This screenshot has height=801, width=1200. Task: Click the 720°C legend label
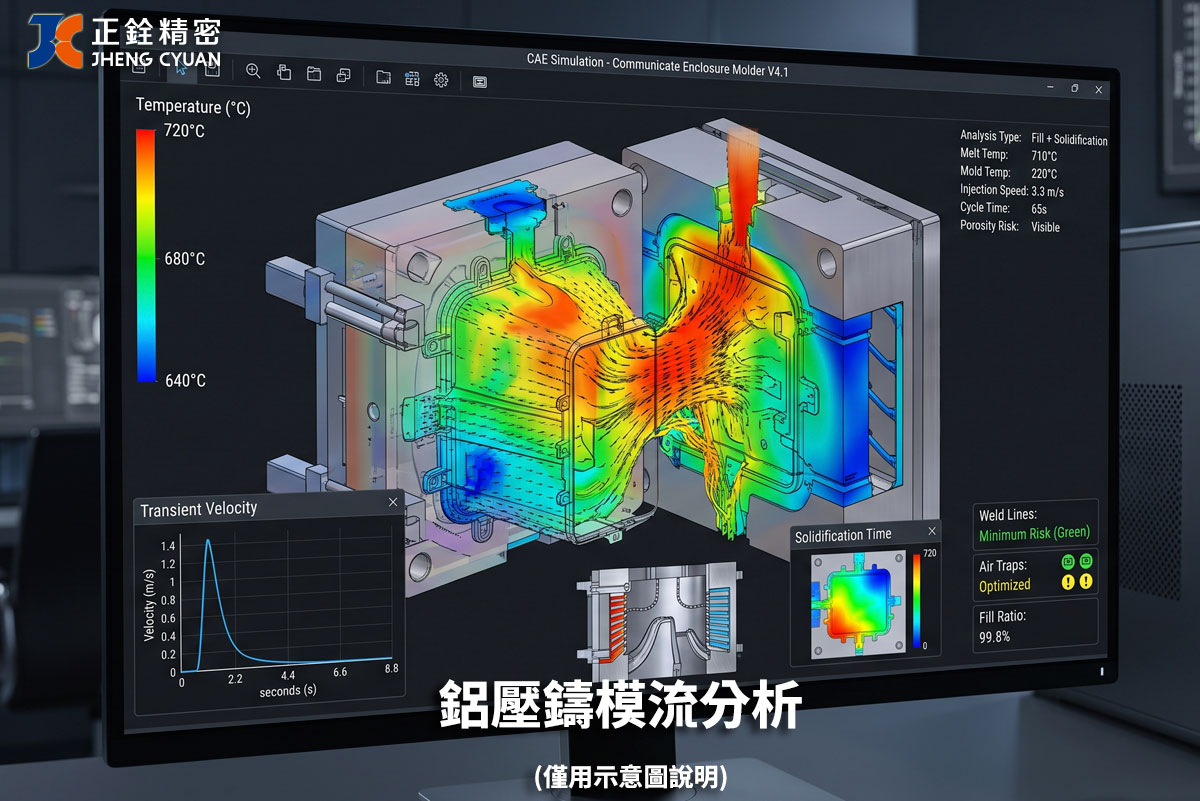[x=184, y=131]
